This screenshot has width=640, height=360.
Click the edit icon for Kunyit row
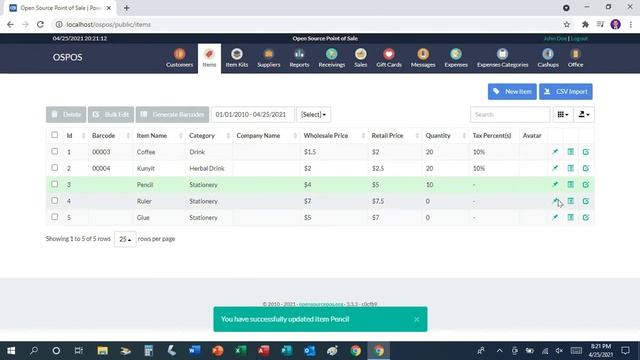pos(586,168)
